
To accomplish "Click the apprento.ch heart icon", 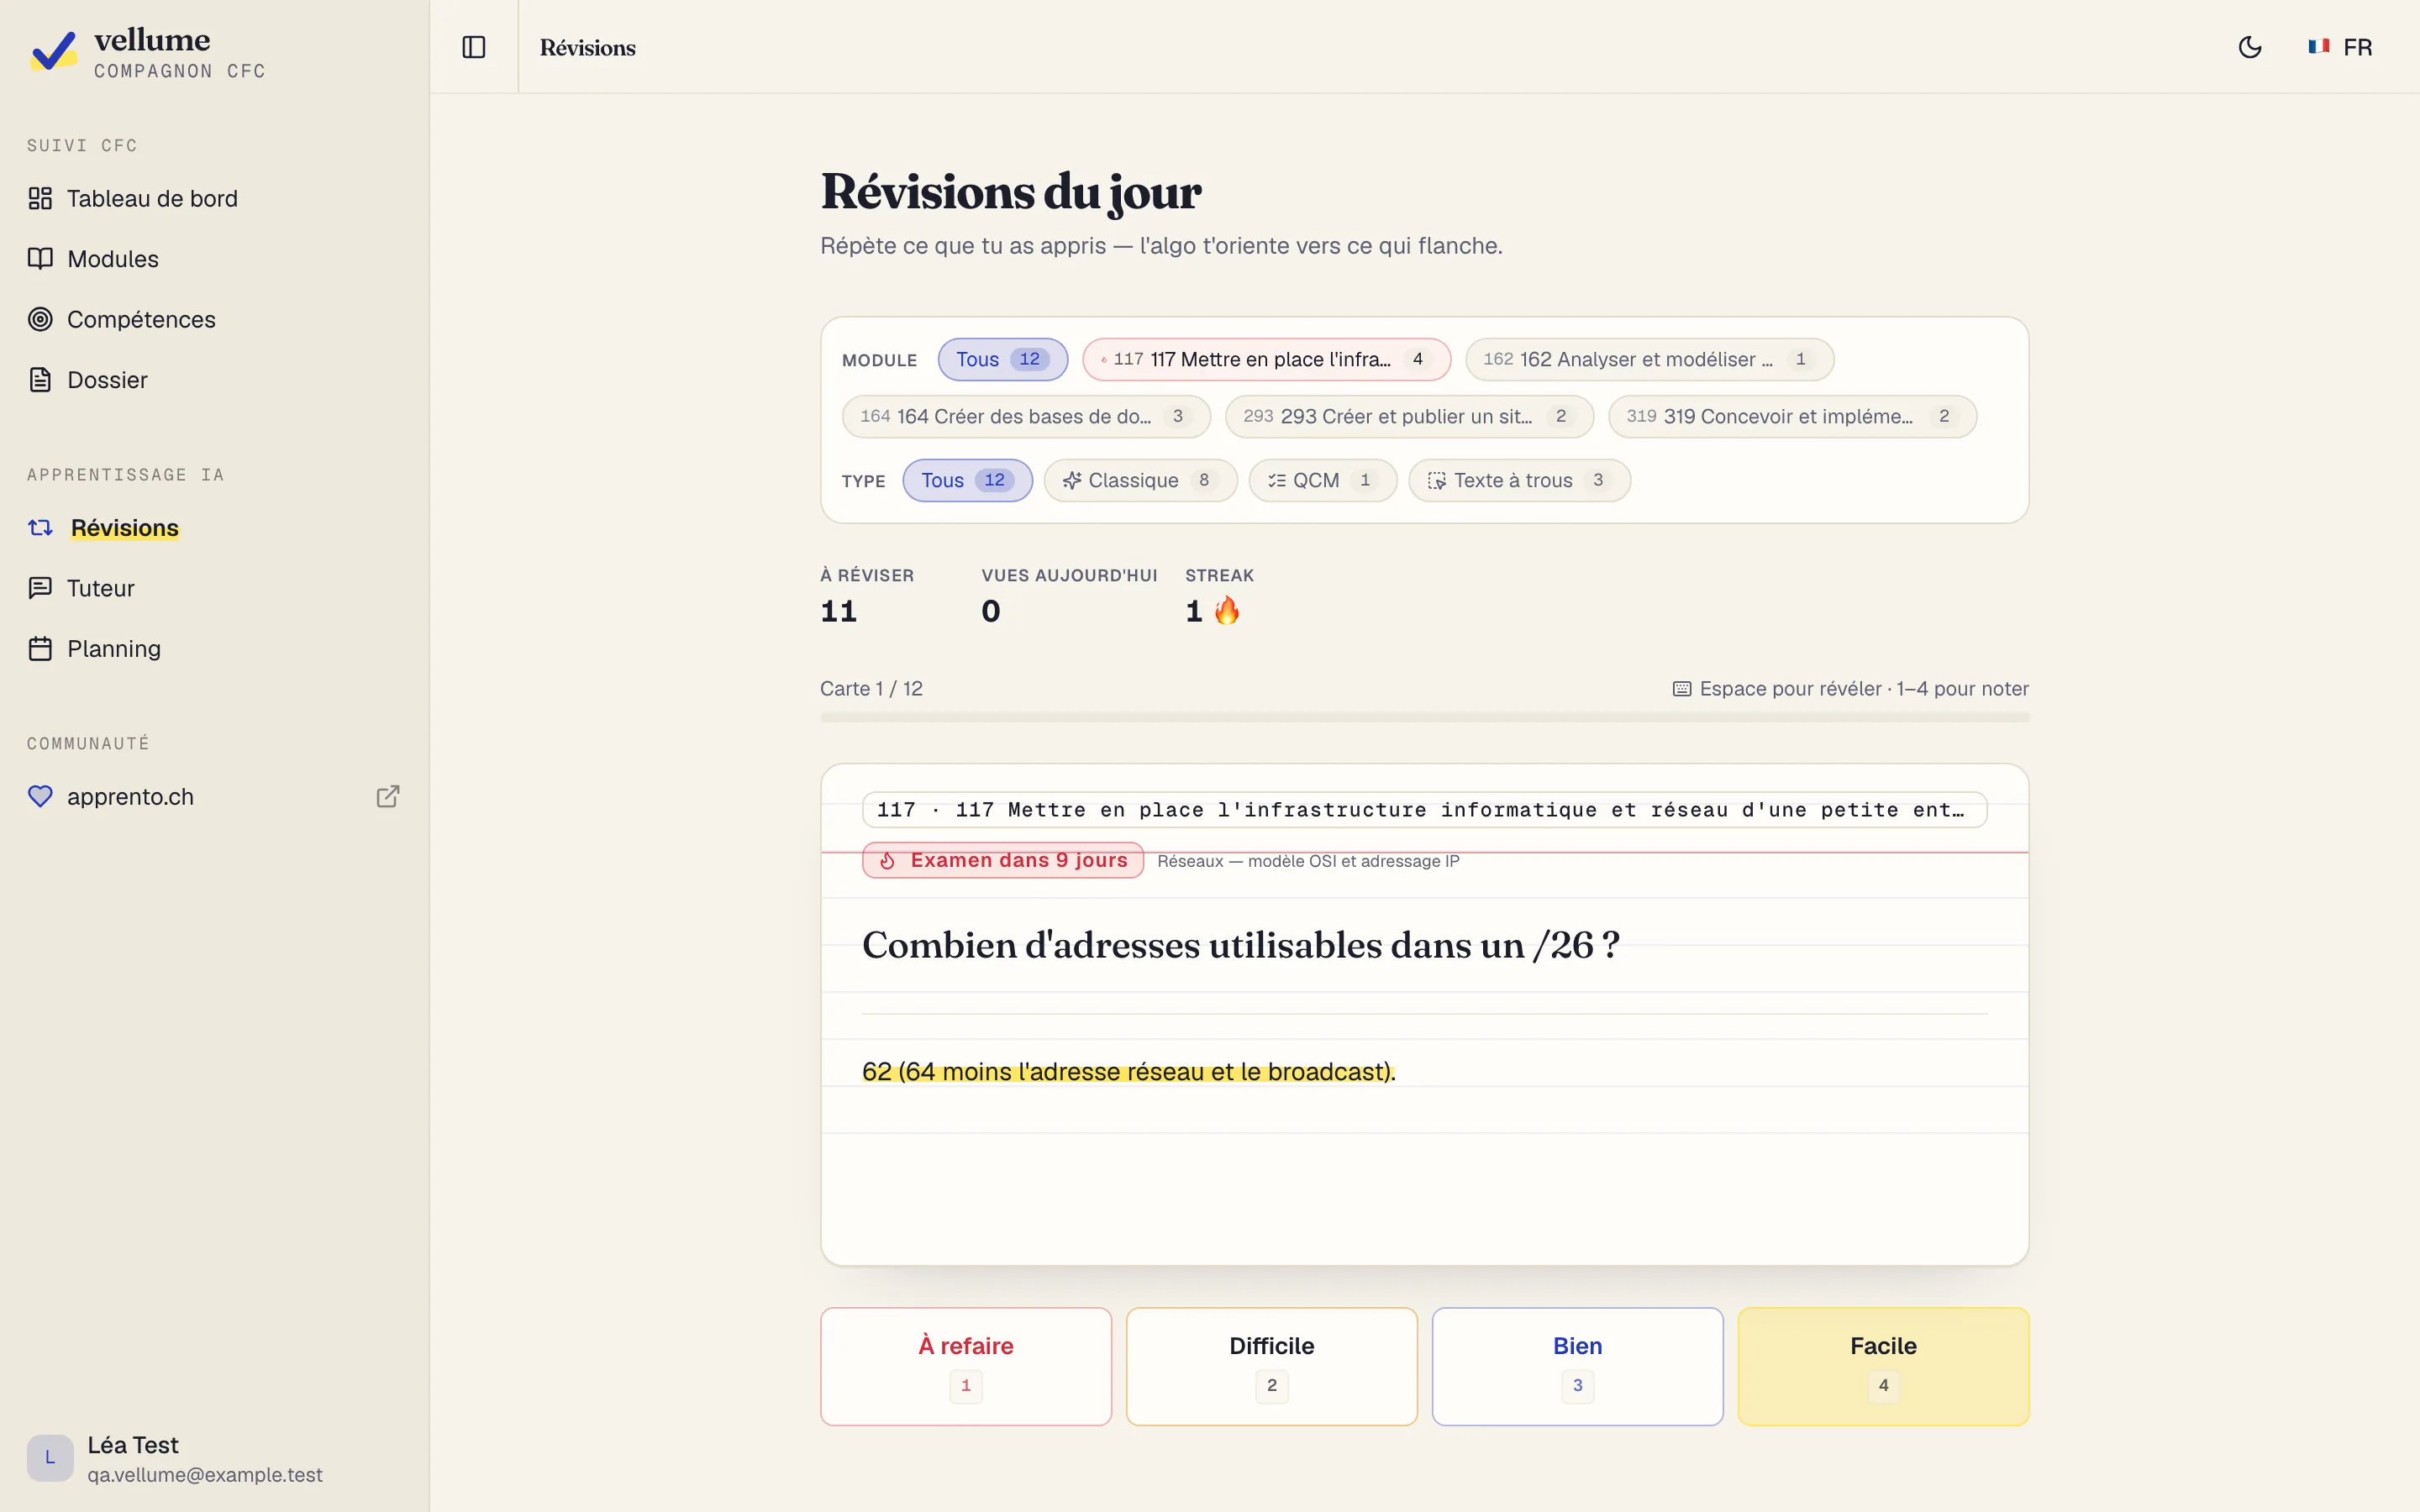I will [x=40, y=796].
